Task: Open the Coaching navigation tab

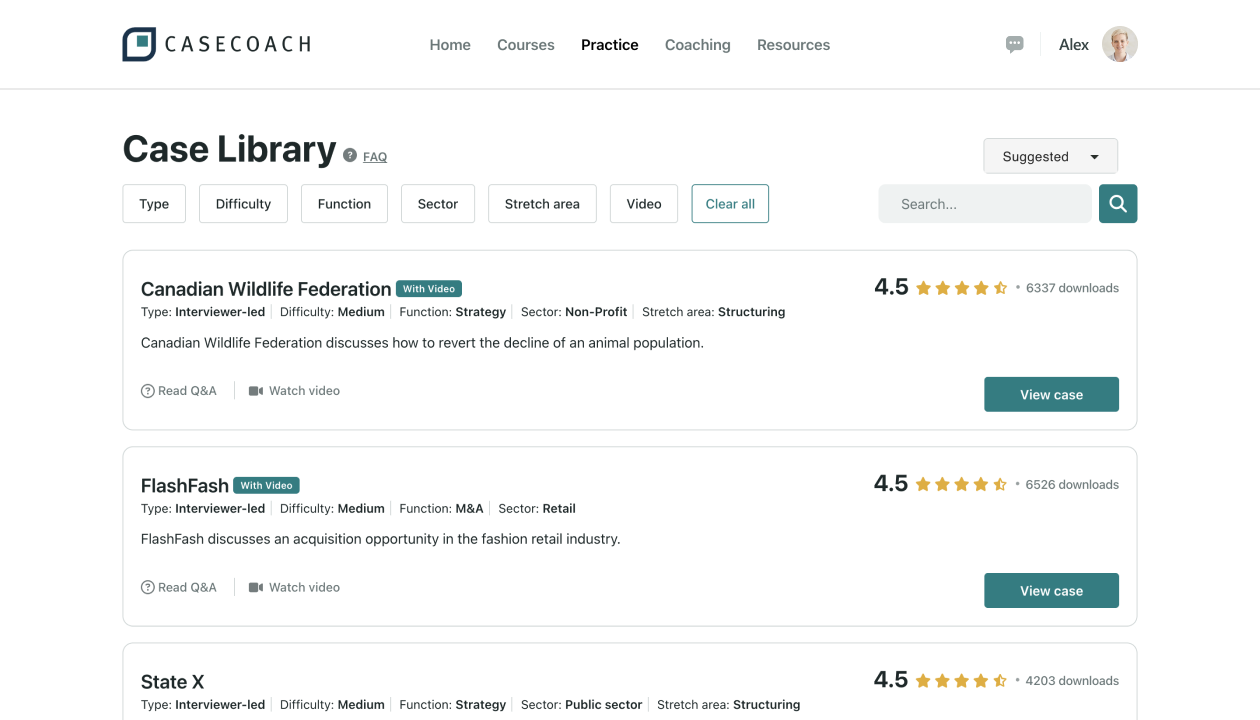Action: 697,45
